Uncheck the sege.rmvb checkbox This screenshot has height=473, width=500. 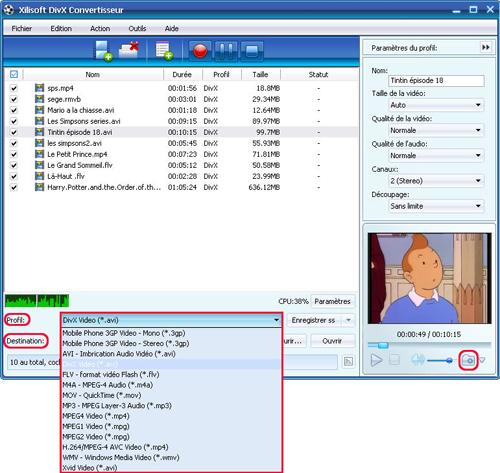pos(14,99)
